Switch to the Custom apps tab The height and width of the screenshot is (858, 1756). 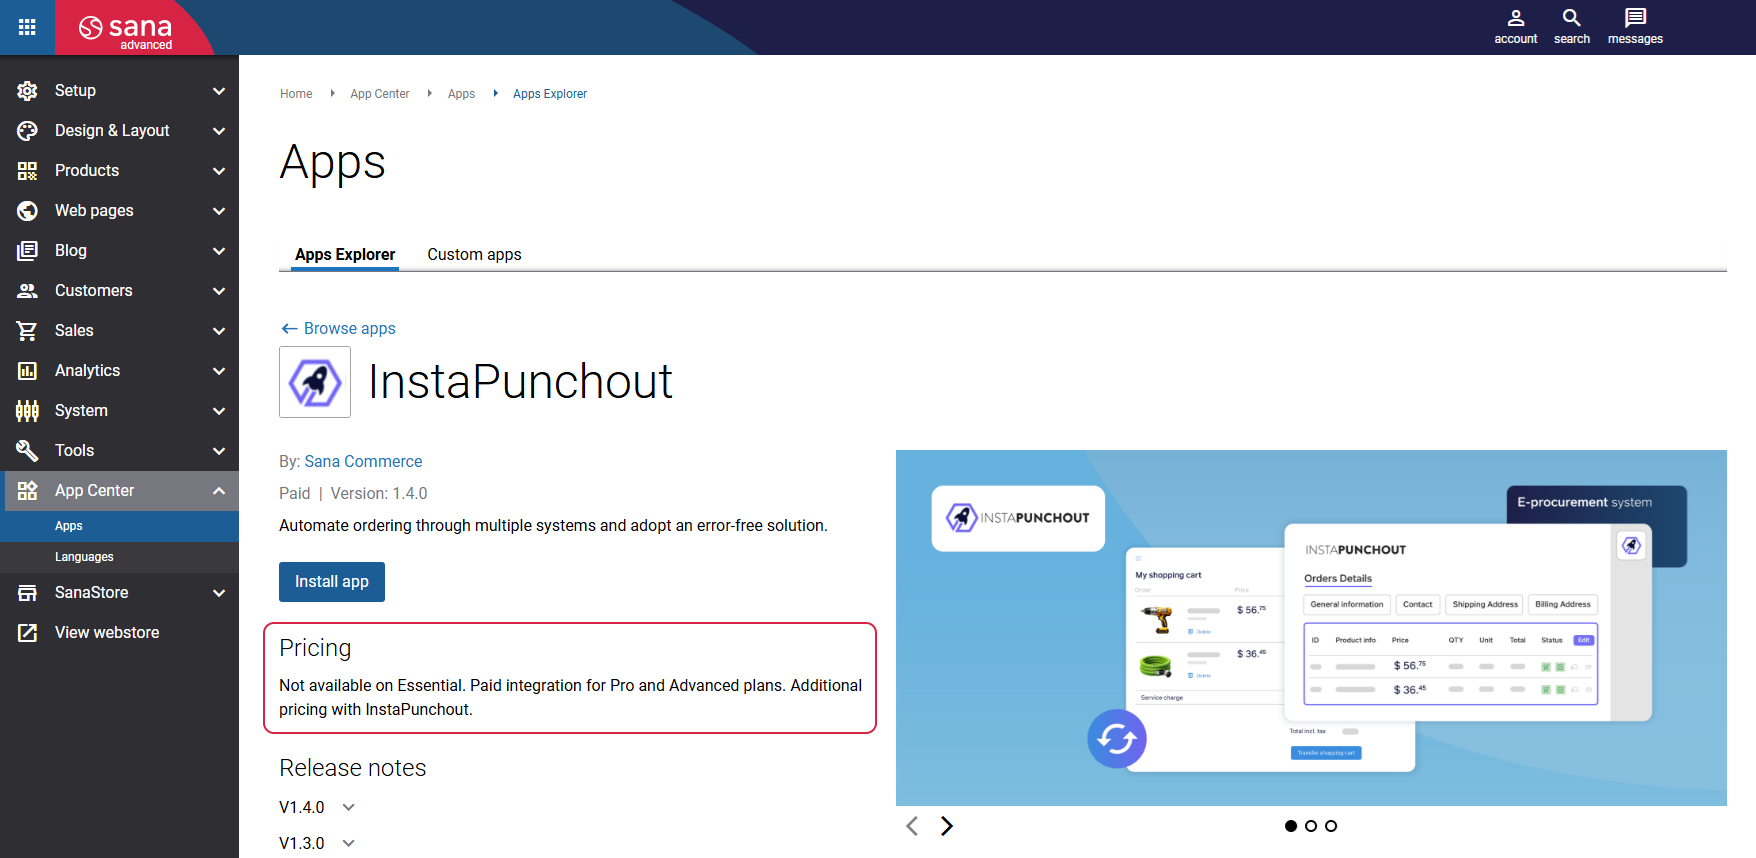point(474,254)
